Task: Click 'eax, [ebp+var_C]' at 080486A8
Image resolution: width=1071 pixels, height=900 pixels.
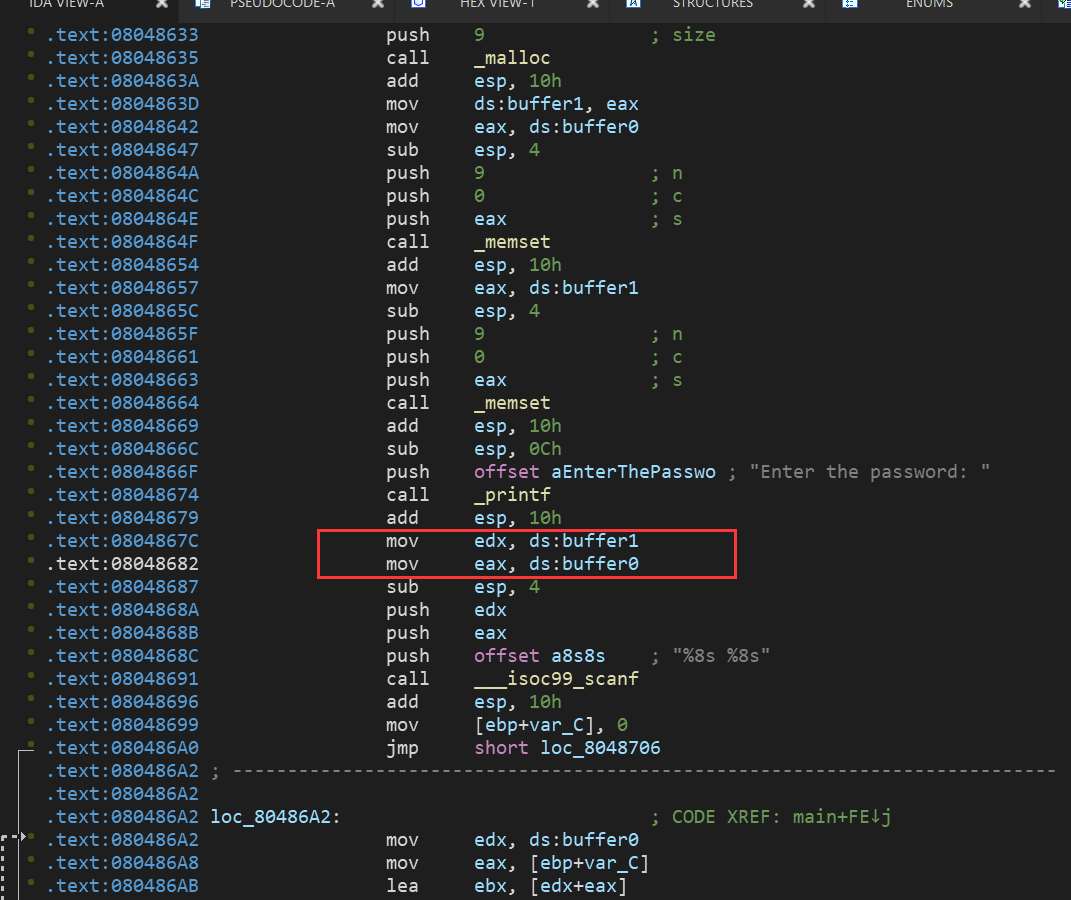Action: [561, 863]
